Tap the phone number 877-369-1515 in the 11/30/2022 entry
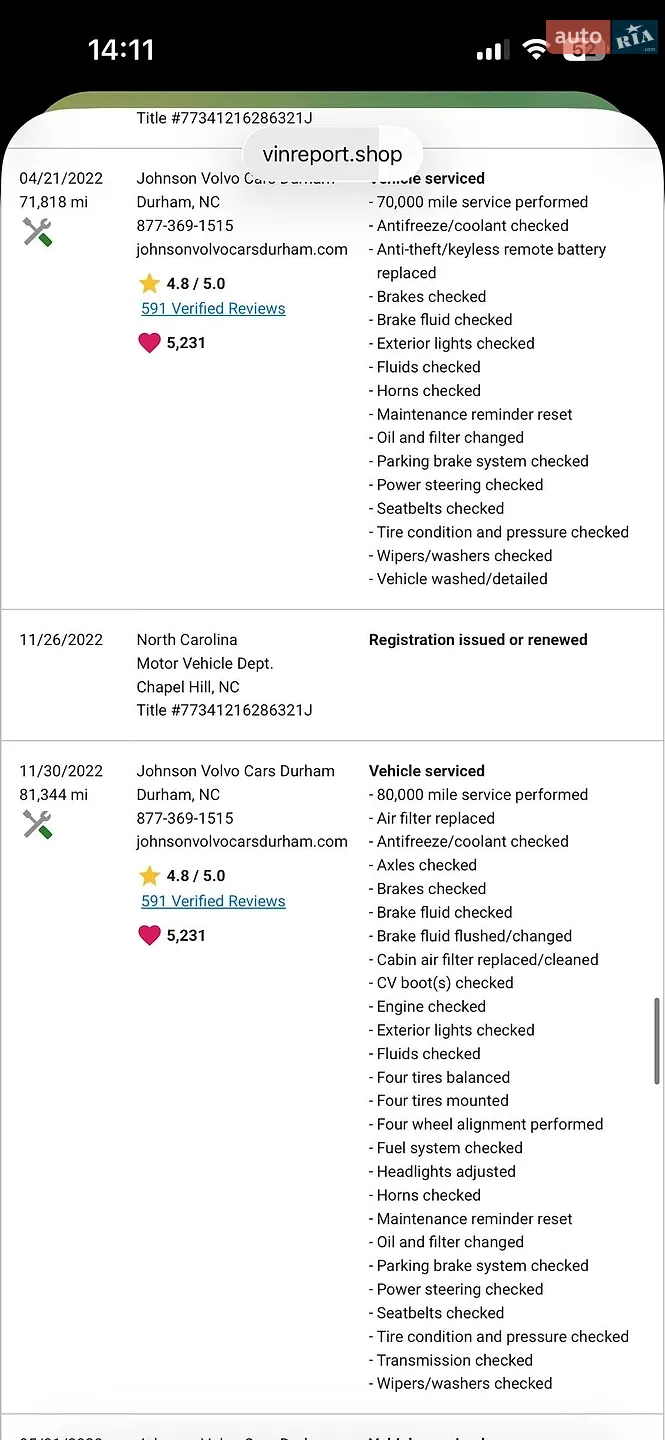 tap(185, 818)
